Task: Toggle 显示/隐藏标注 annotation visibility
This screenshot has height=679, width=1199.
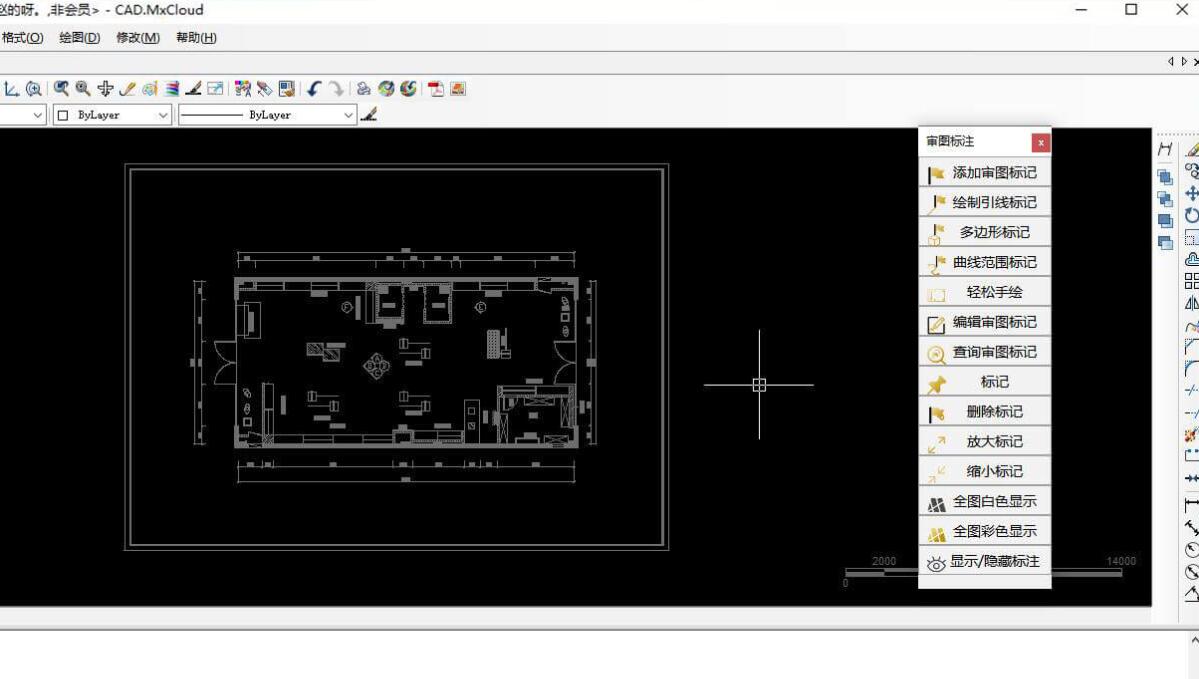Action: pyautogui.click(x=984, y=562)
